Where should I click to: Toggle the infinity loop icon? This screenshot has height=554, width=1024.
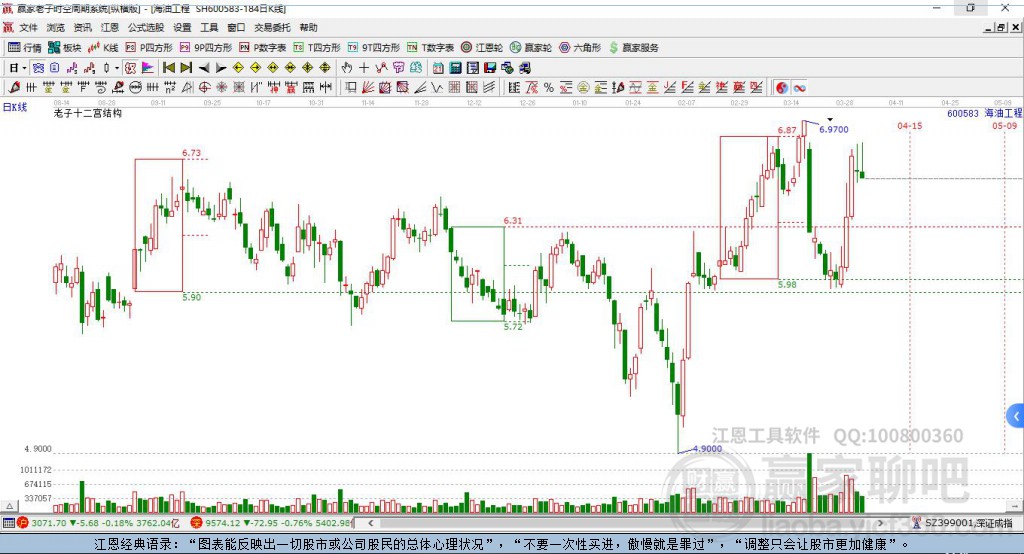tap(799, 88)
